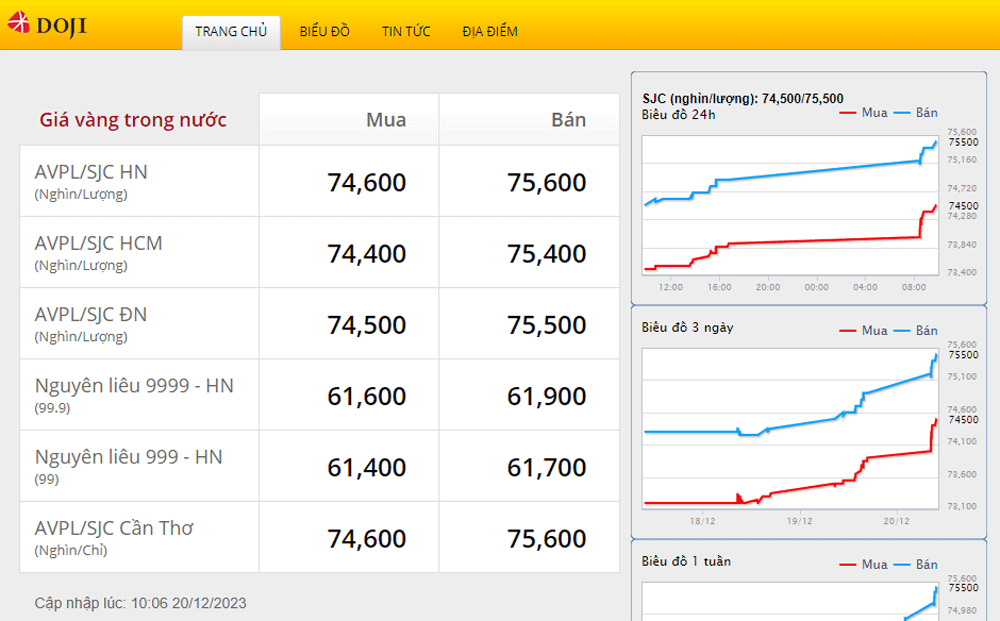The height and width of the screenshot is (621, 1000).
Task: Toggle the Mua legend in the 3 ngày chart
Action: tap(864, 331)
